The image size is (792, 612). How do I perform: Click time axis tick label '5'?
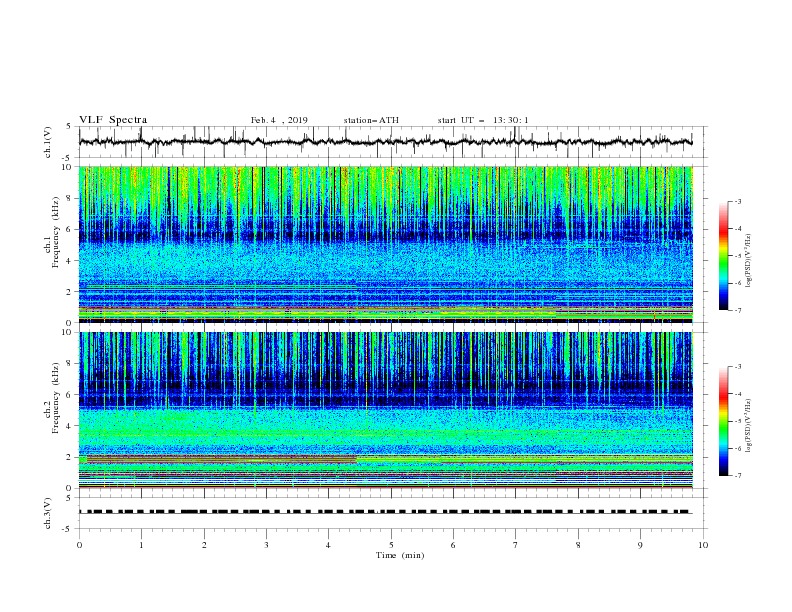click(x=391, y=545)
